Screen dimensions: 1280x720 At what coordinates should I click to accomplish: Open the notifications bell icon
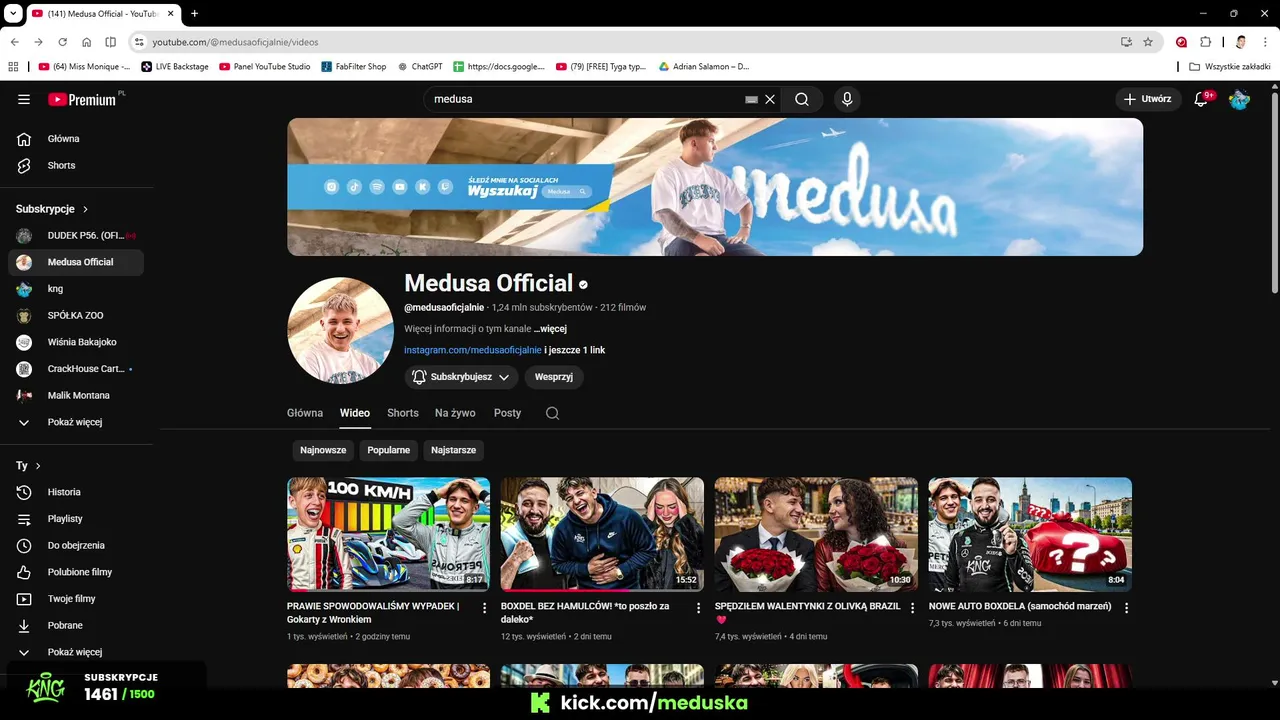point(1201,99)
